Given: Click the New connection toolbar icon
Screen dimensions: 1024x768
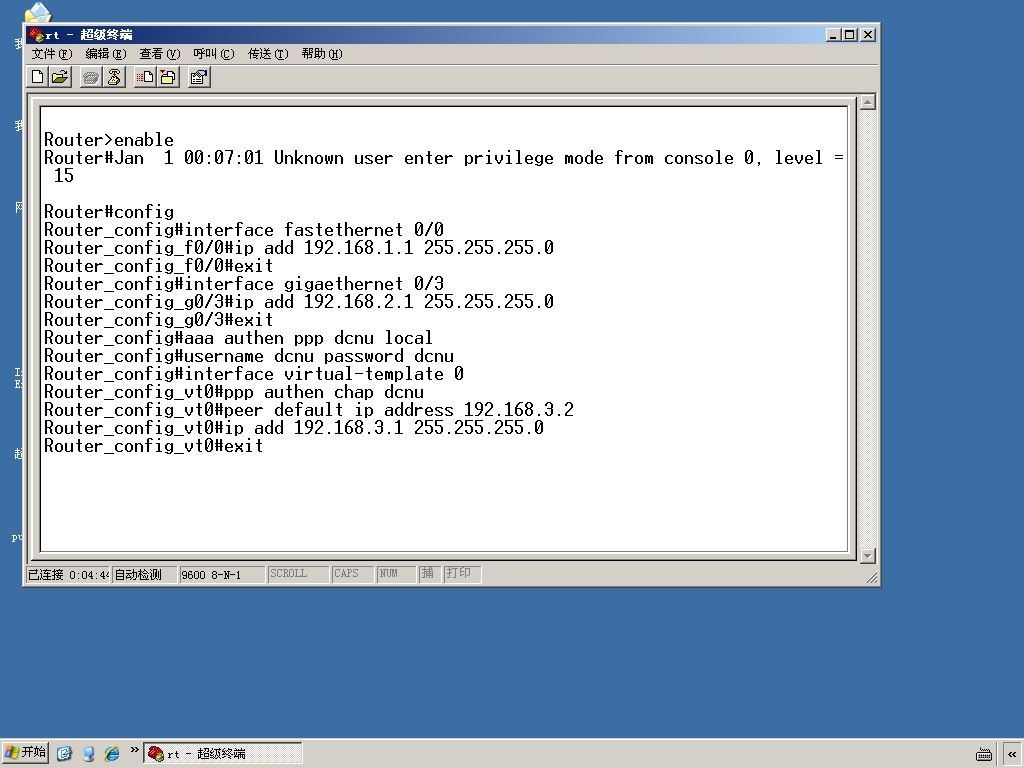Looking at the screenshot, I should click(x=38, y=78).
